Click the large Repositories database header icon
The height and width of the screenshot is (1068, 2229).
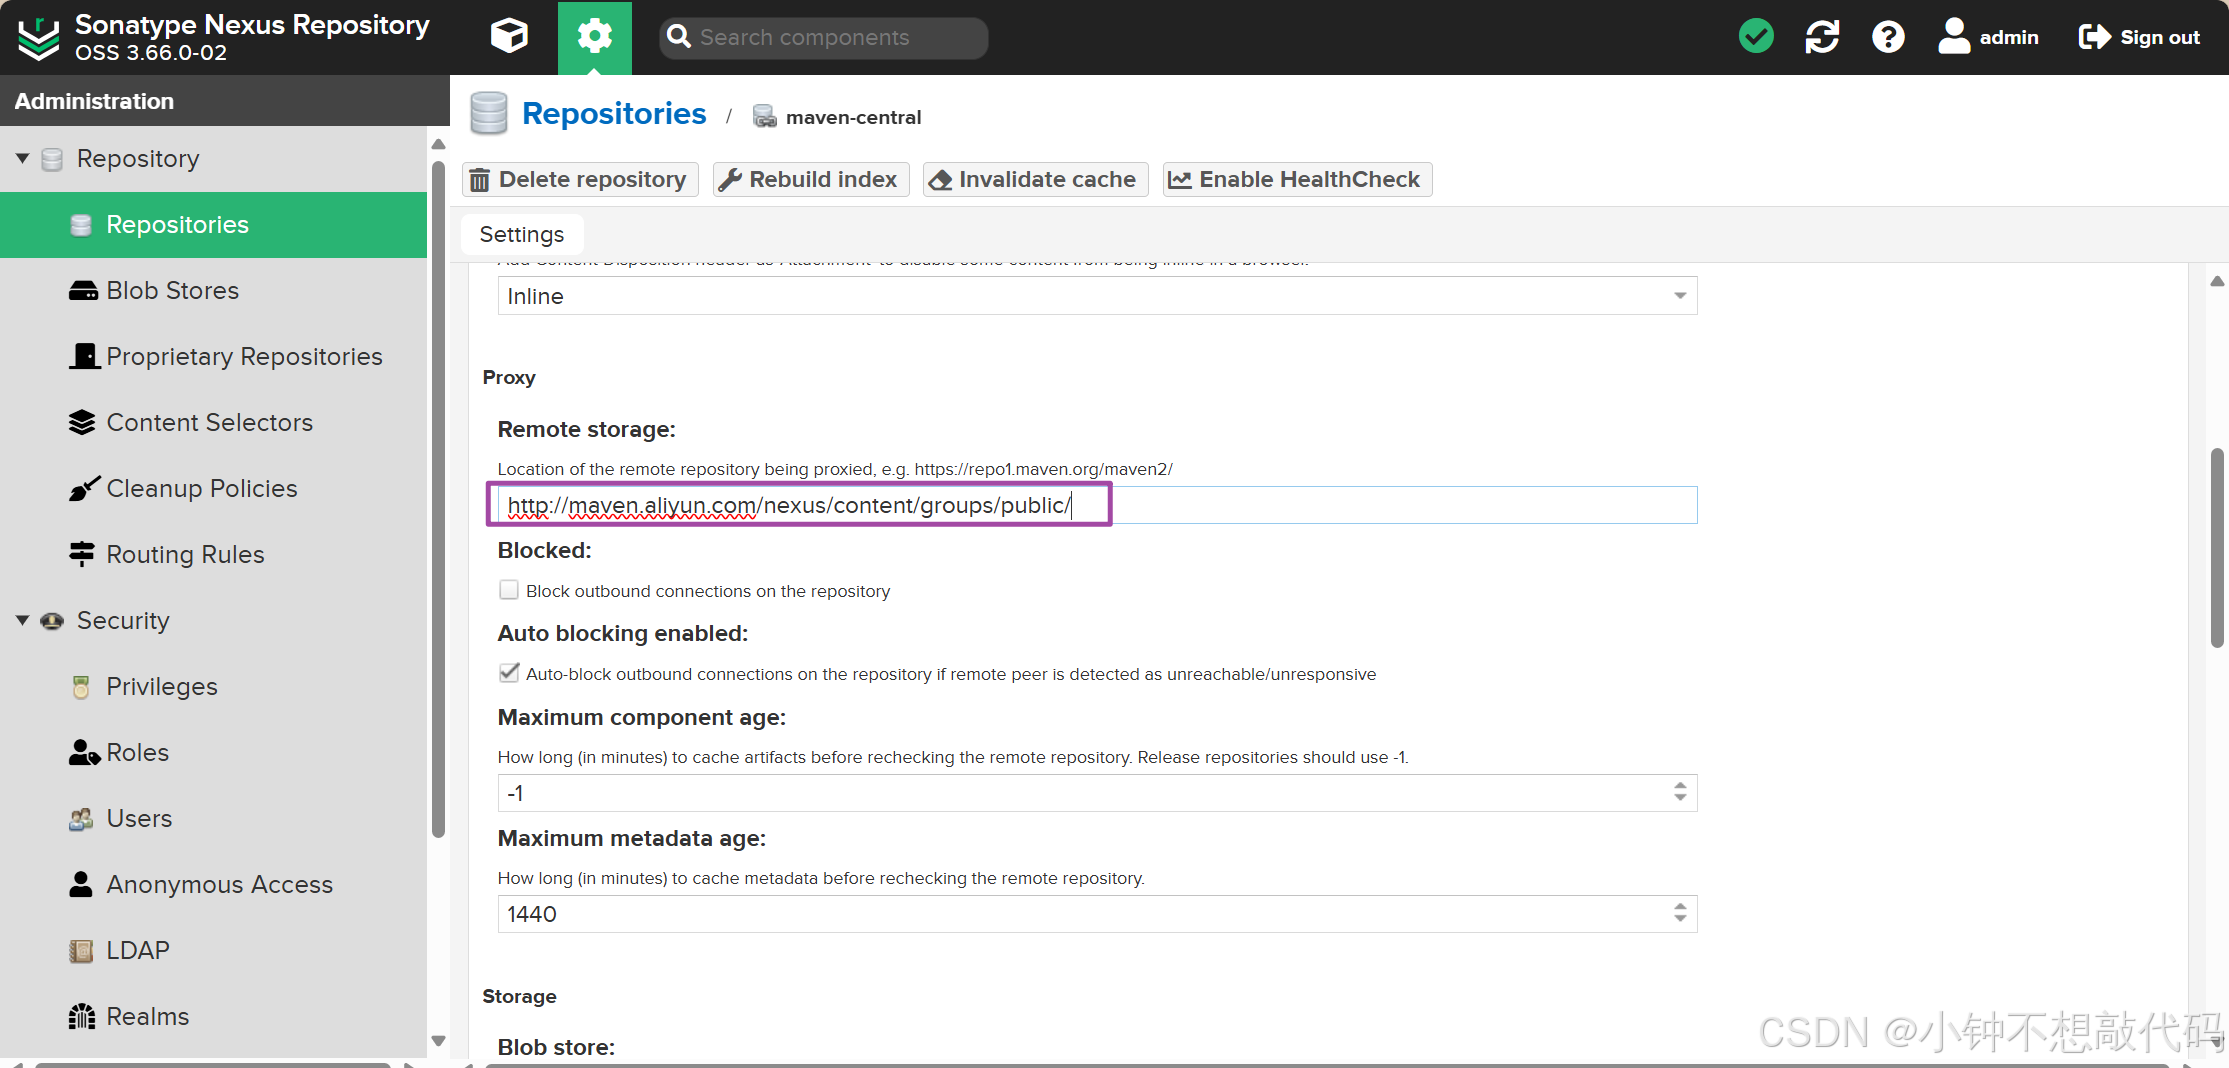(x=489, y=113)
